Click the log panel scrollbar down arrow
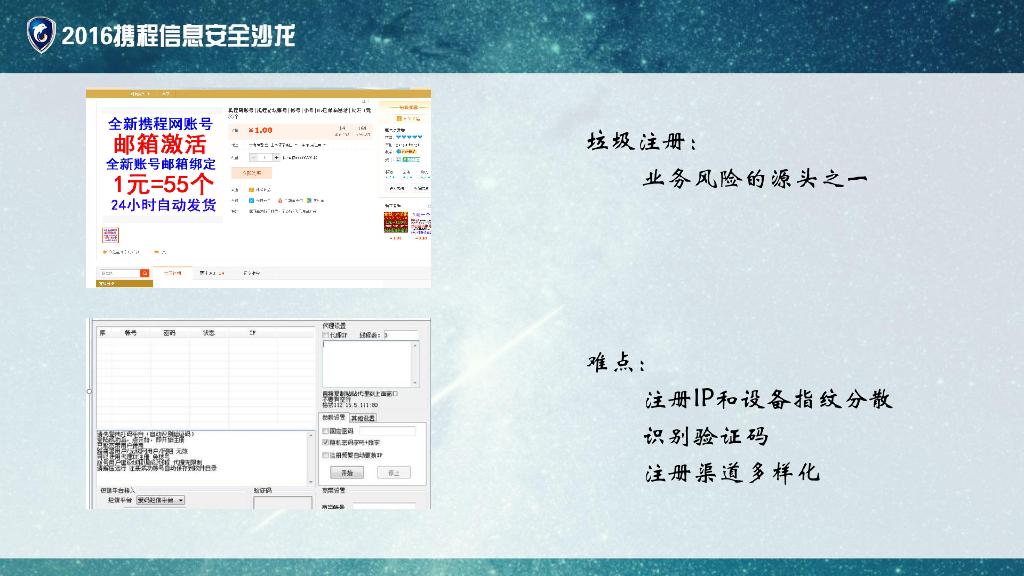The width and height of the screenshot is (1024, 576). click(x=311, y=482)
